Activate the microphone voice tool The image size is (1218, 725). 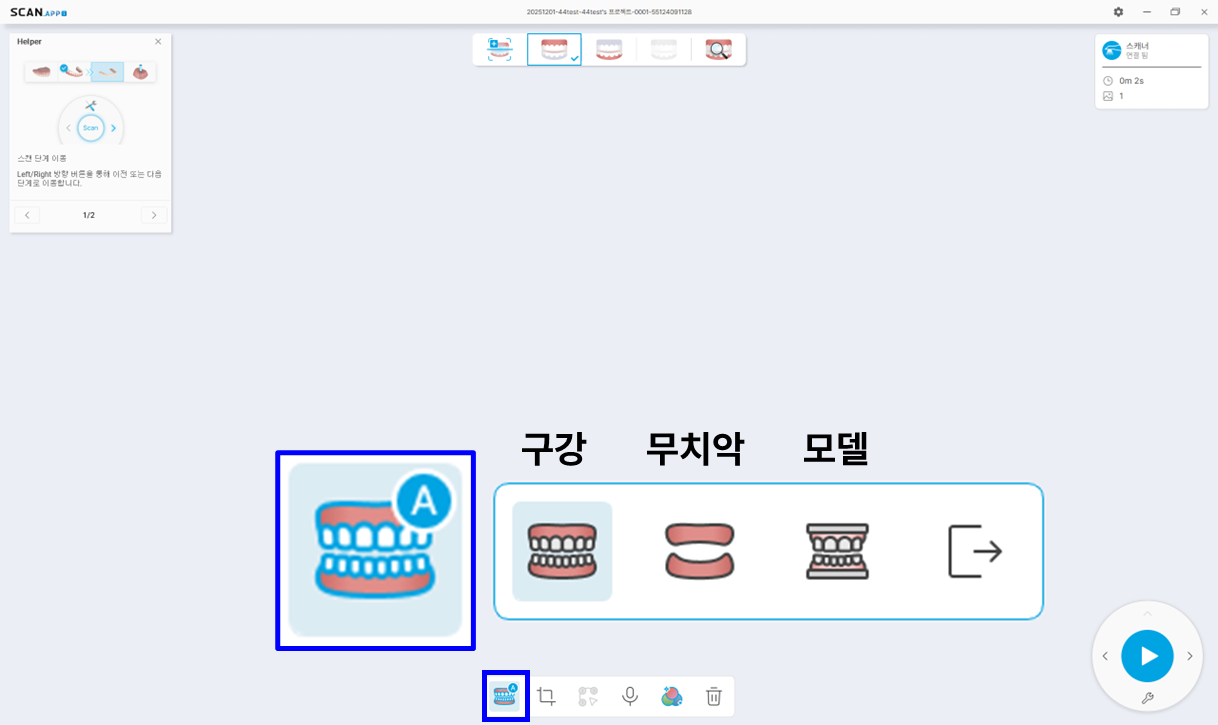(630, 697)
